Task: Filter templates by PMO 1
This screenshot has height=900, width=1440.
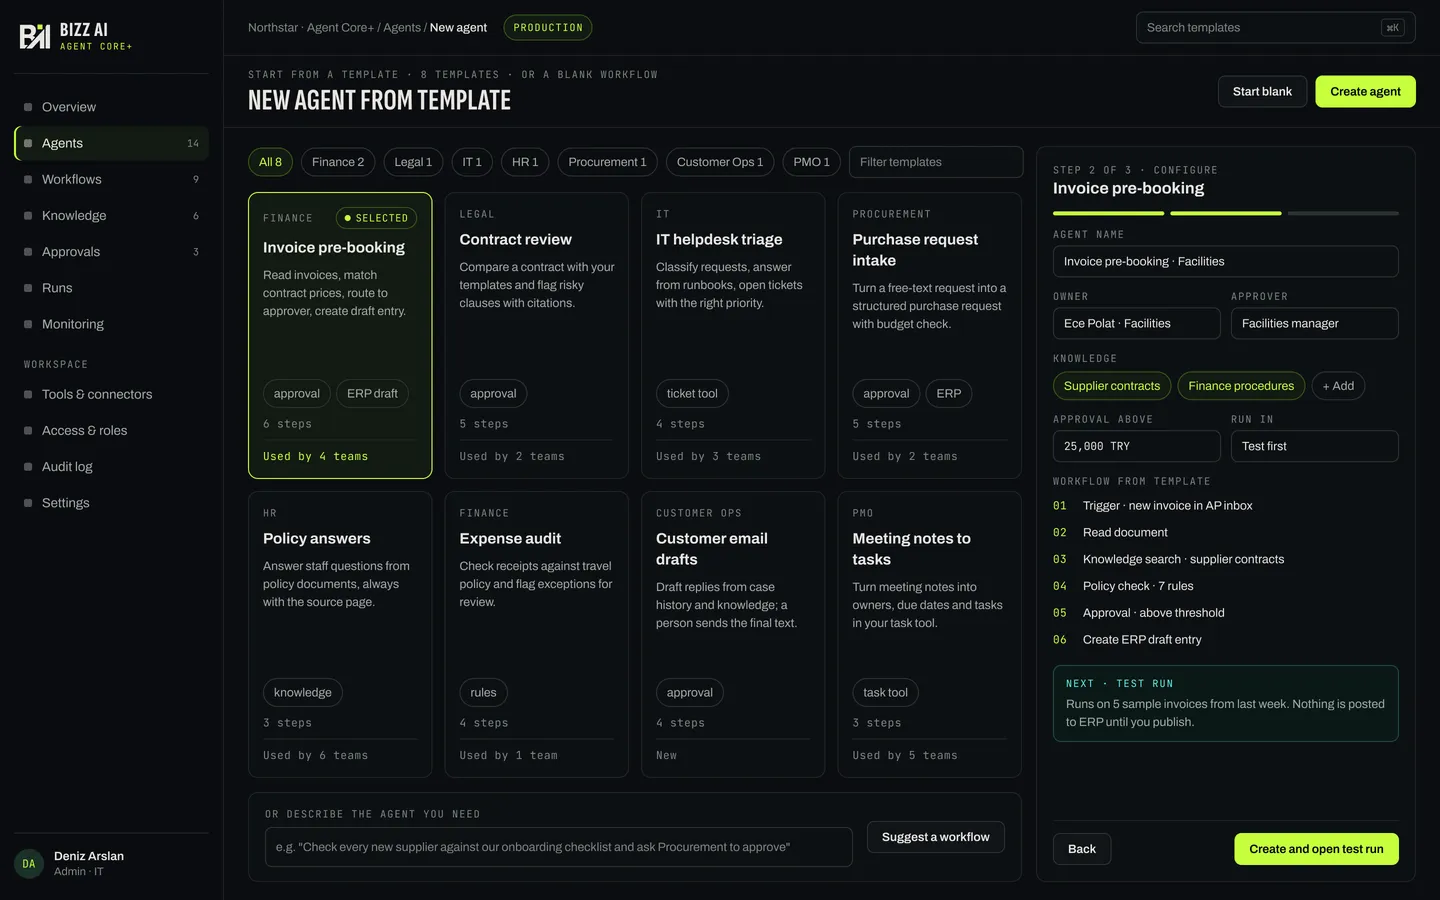Action: point(811,162)
